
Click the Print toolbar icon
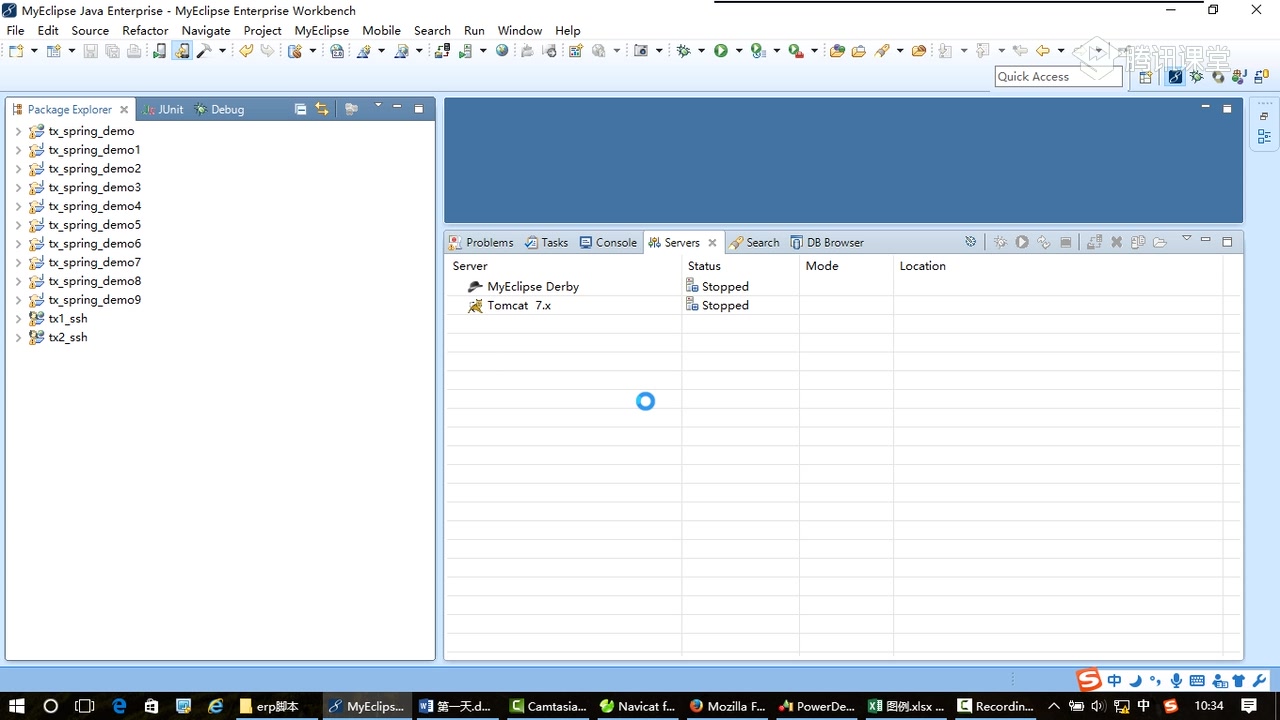(x=134, y=51)
